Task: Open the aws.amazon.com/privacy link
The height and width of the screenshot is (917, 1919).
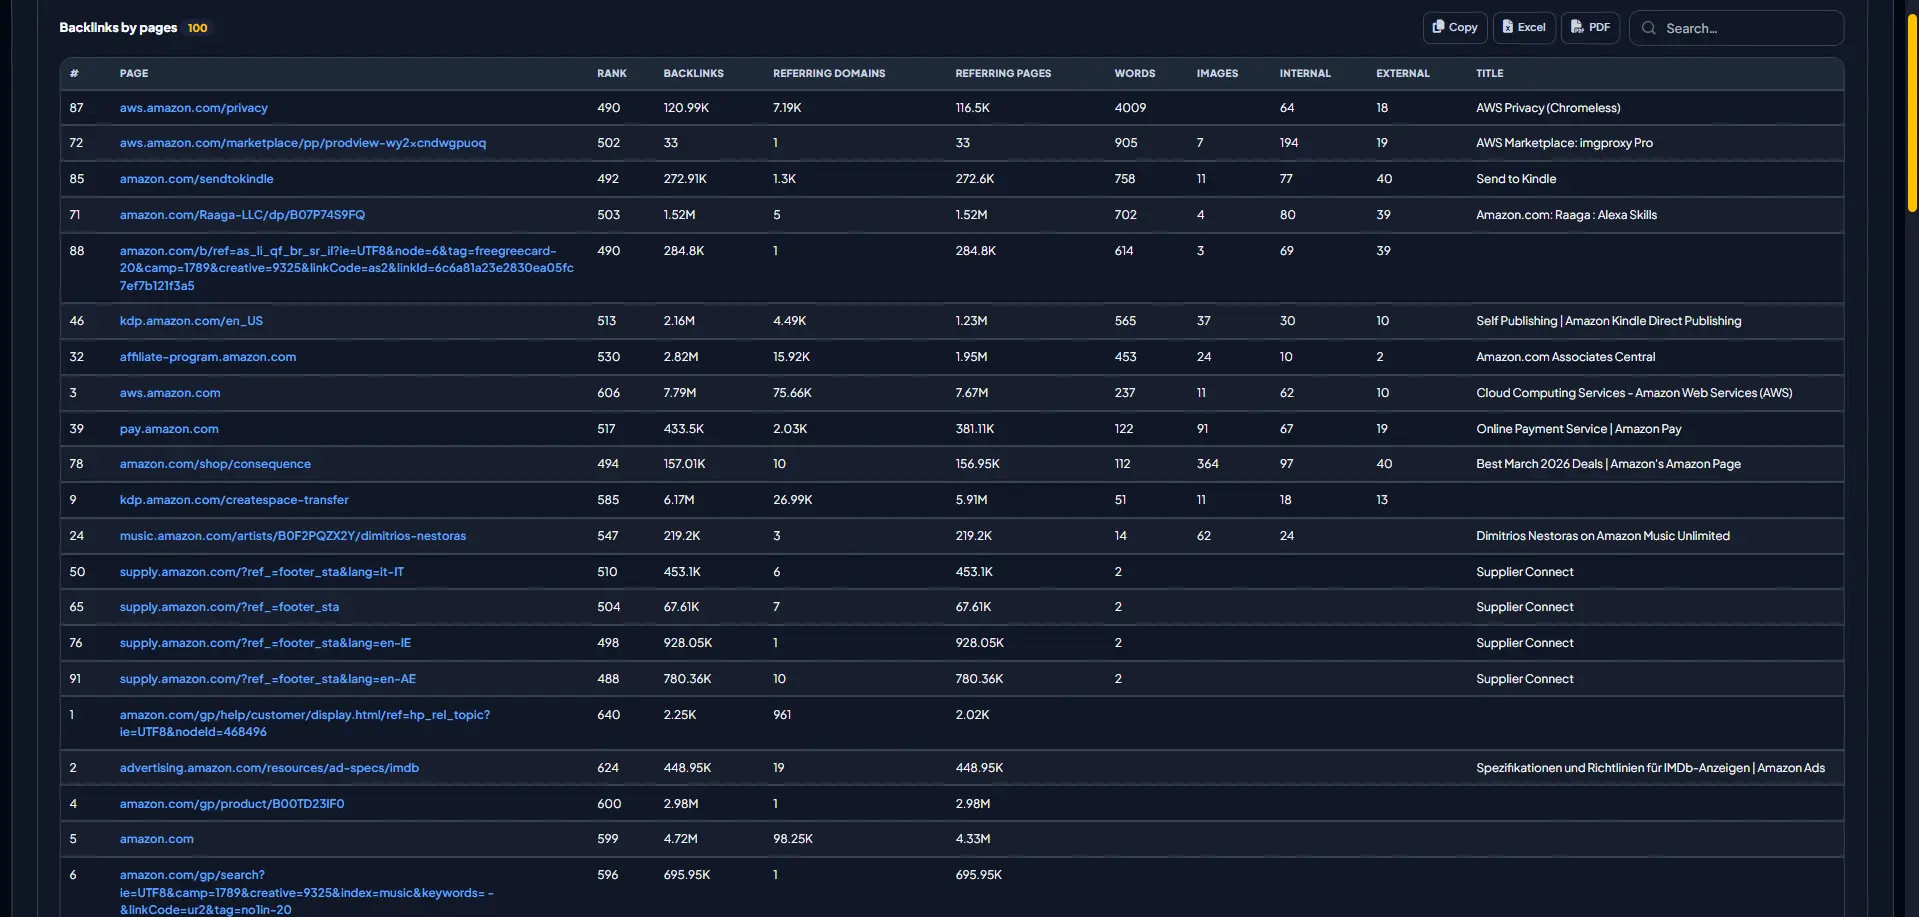Action: [194, 108]
